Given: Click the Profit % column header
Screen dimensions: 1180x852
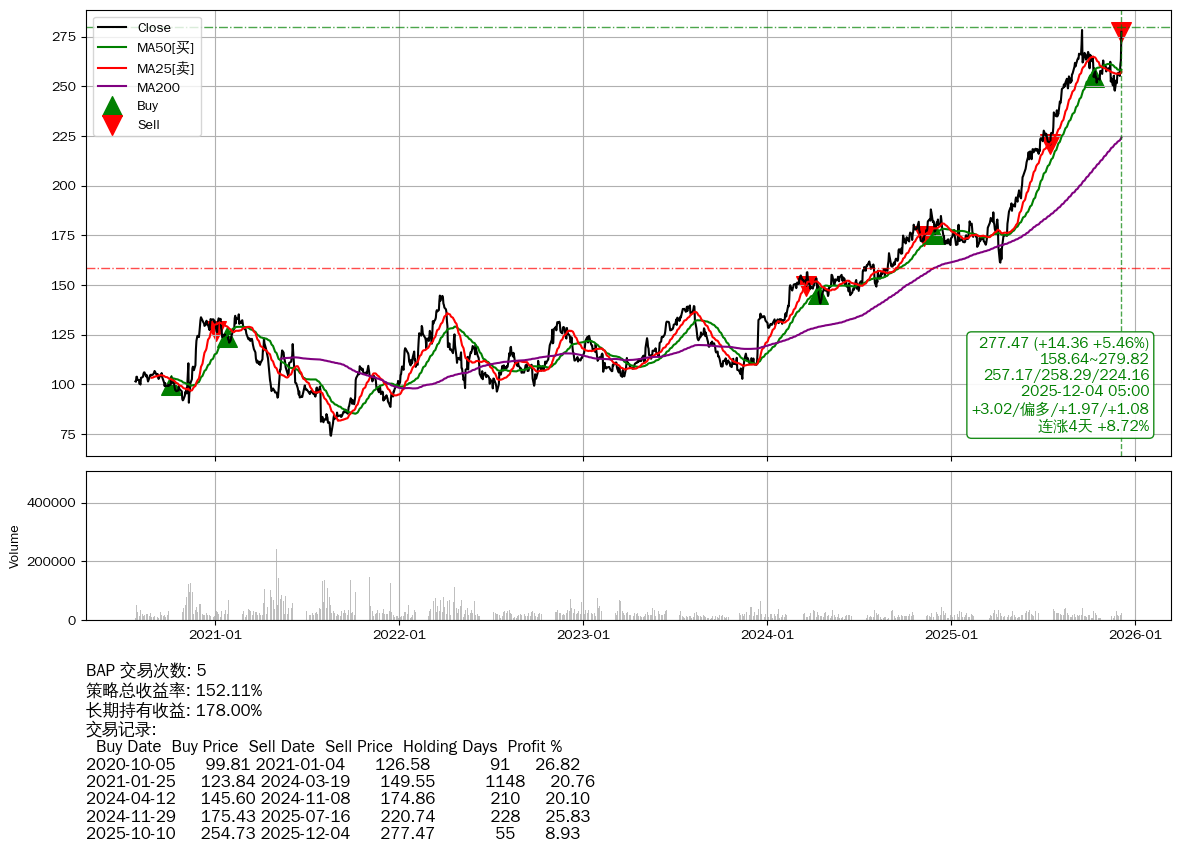Looking at the screenshot, I should click(x=534, y=746).
